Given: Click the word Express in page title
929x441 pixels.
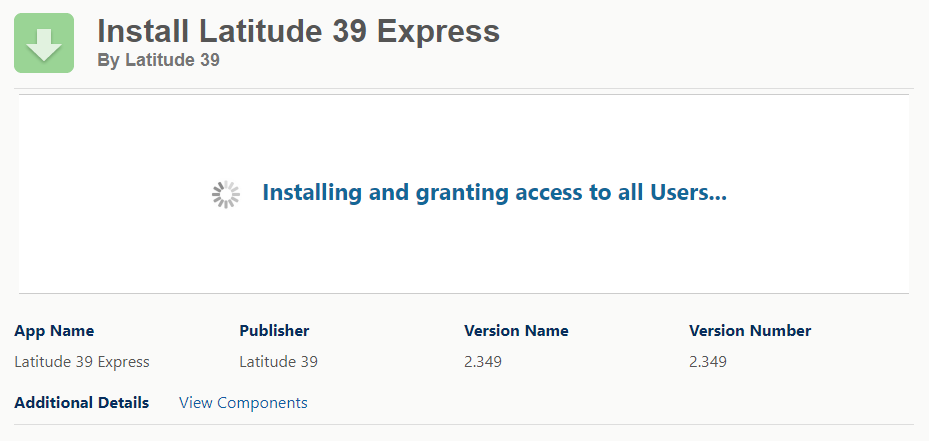Looking at the screenshot, I should [x=438, y=31].
